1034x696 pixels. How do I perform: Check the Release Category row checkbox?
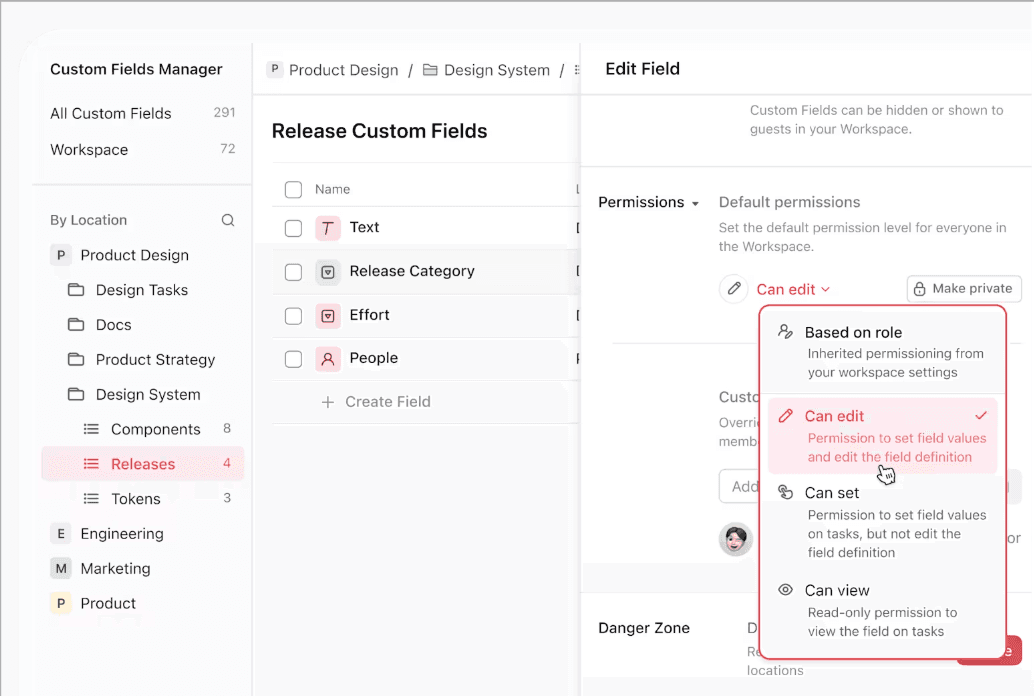click(x=293, y=272)
